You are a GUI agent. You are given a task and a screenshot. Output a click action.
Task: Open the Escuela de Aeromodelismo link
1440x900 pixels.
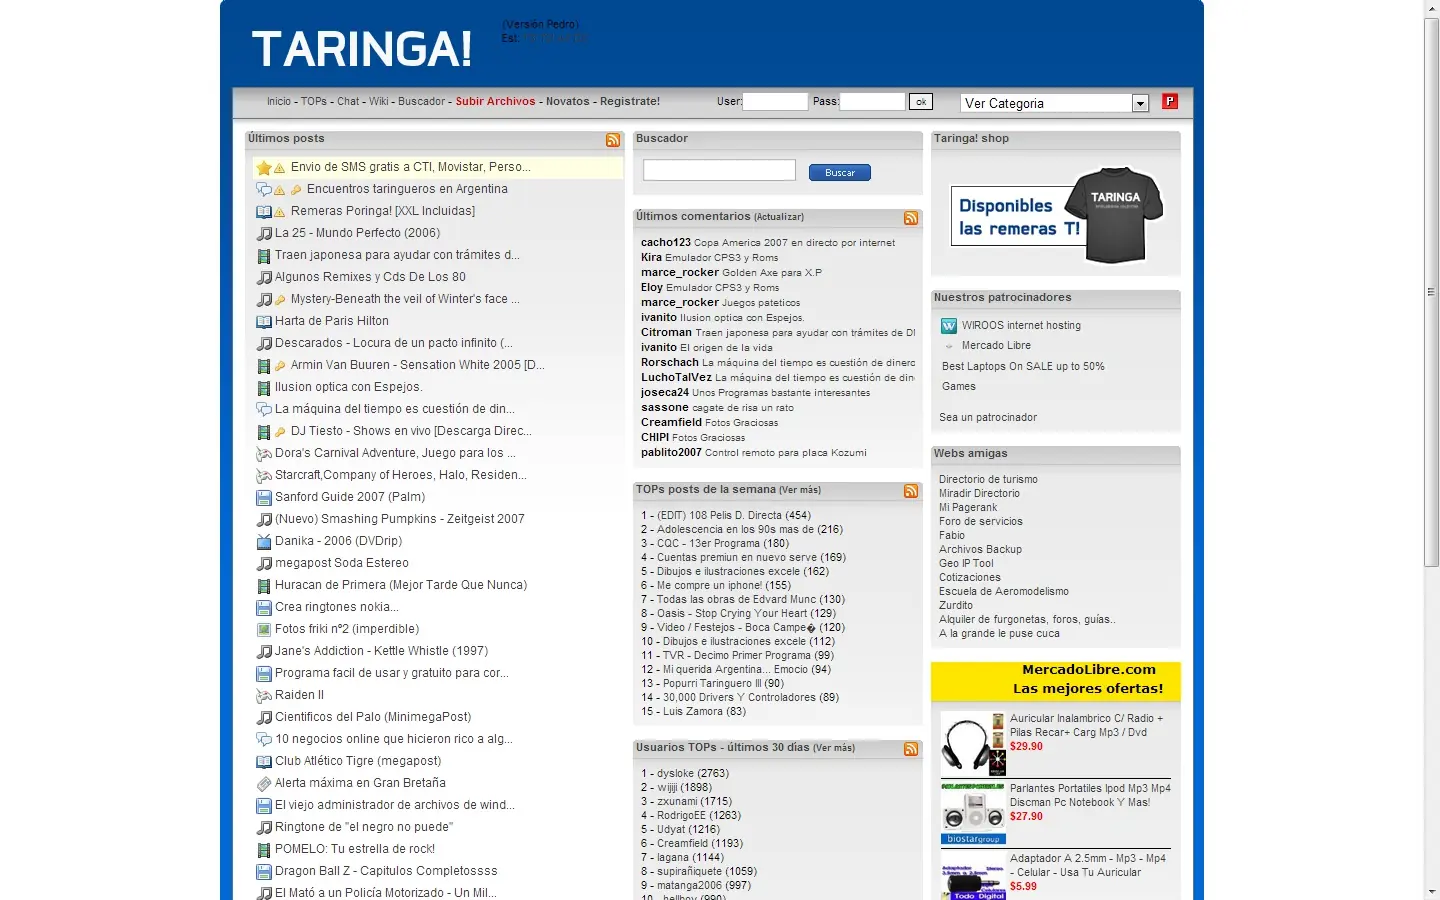tap(1004, 592)
